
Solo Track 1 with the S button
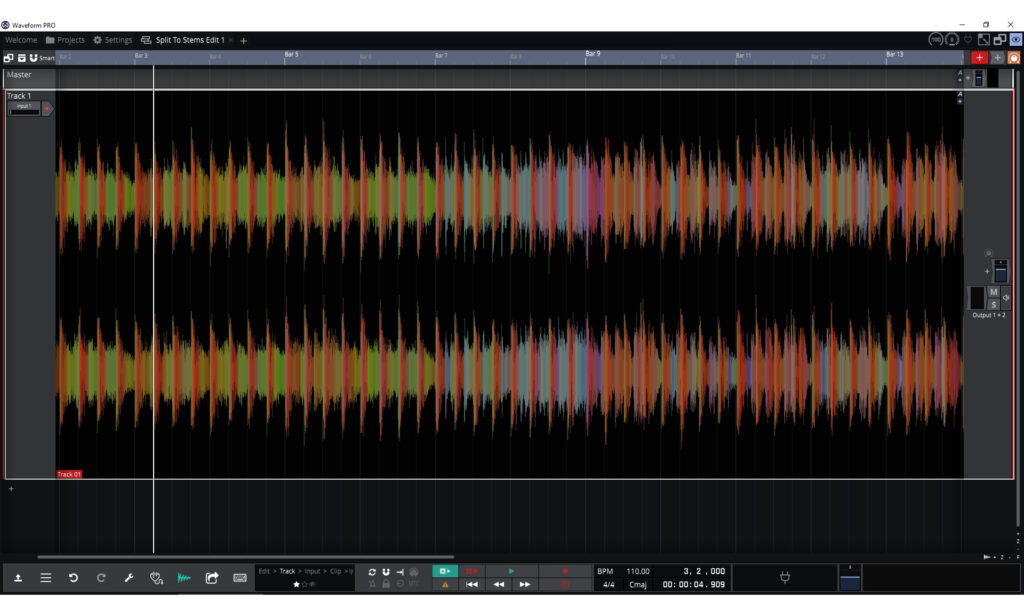[x=993, y=304]
